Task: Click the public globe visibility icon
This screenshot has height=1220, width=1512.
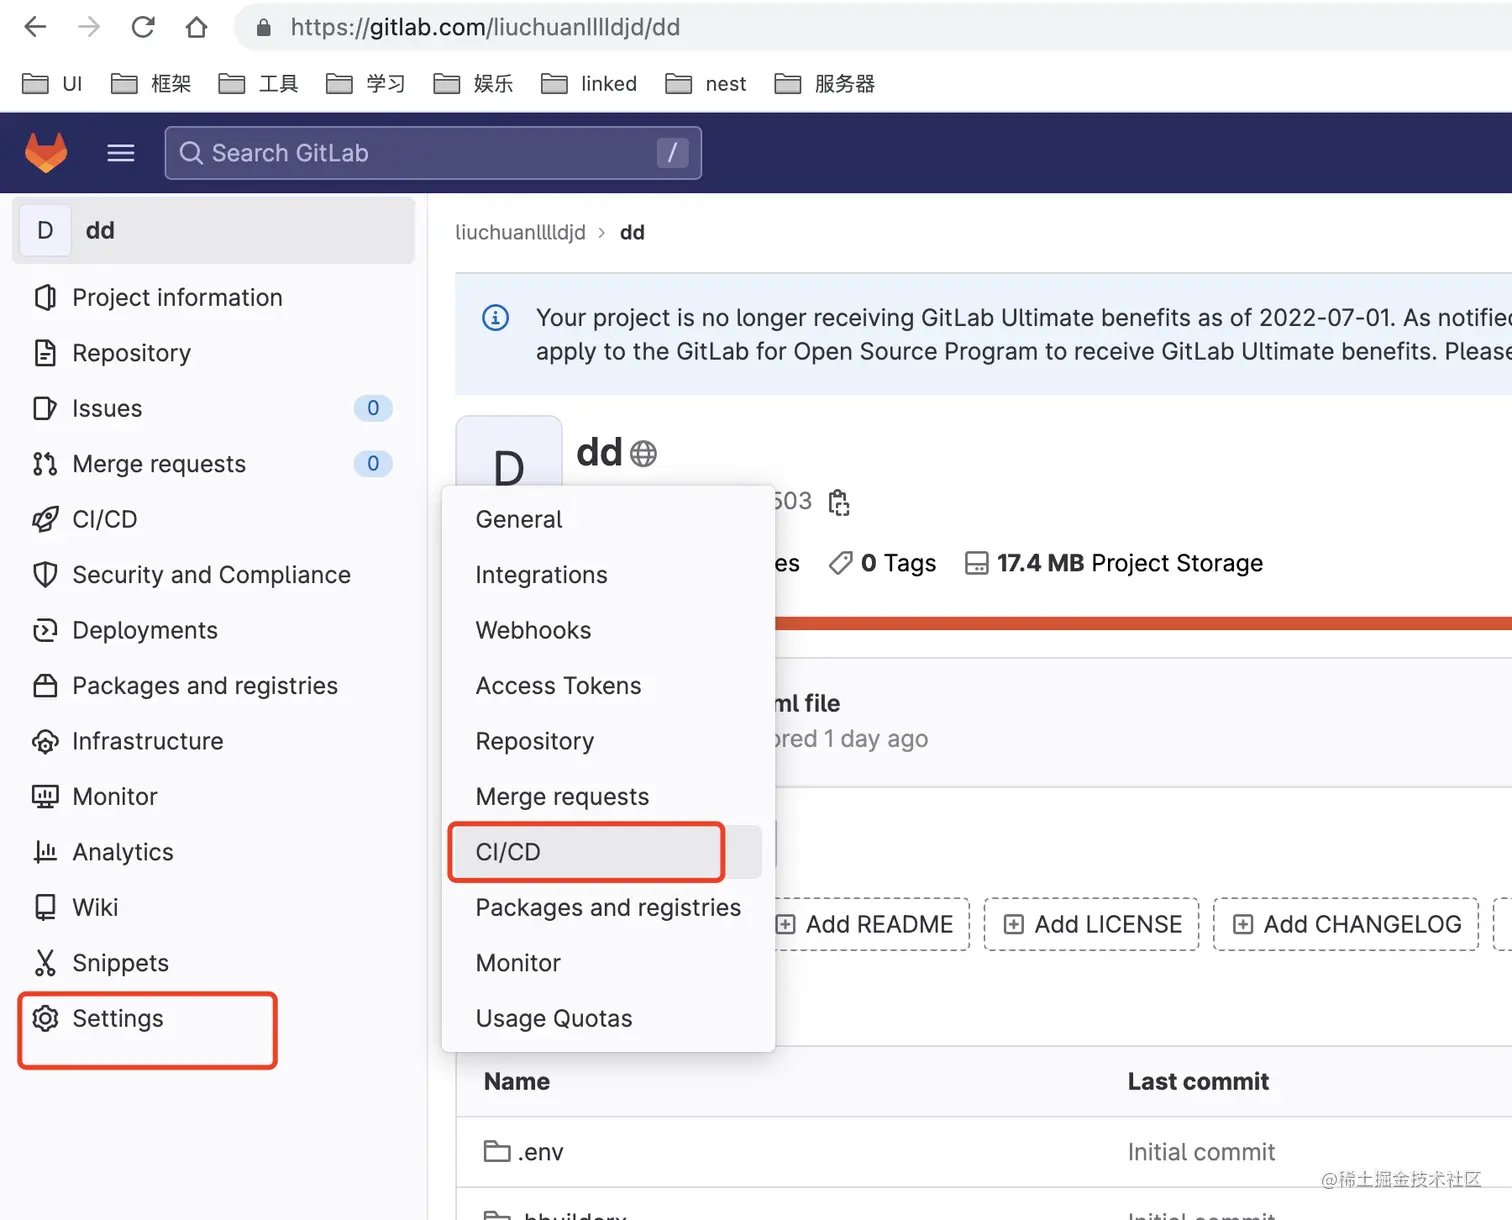Action: pyautogui.click(x=644, y=454)
